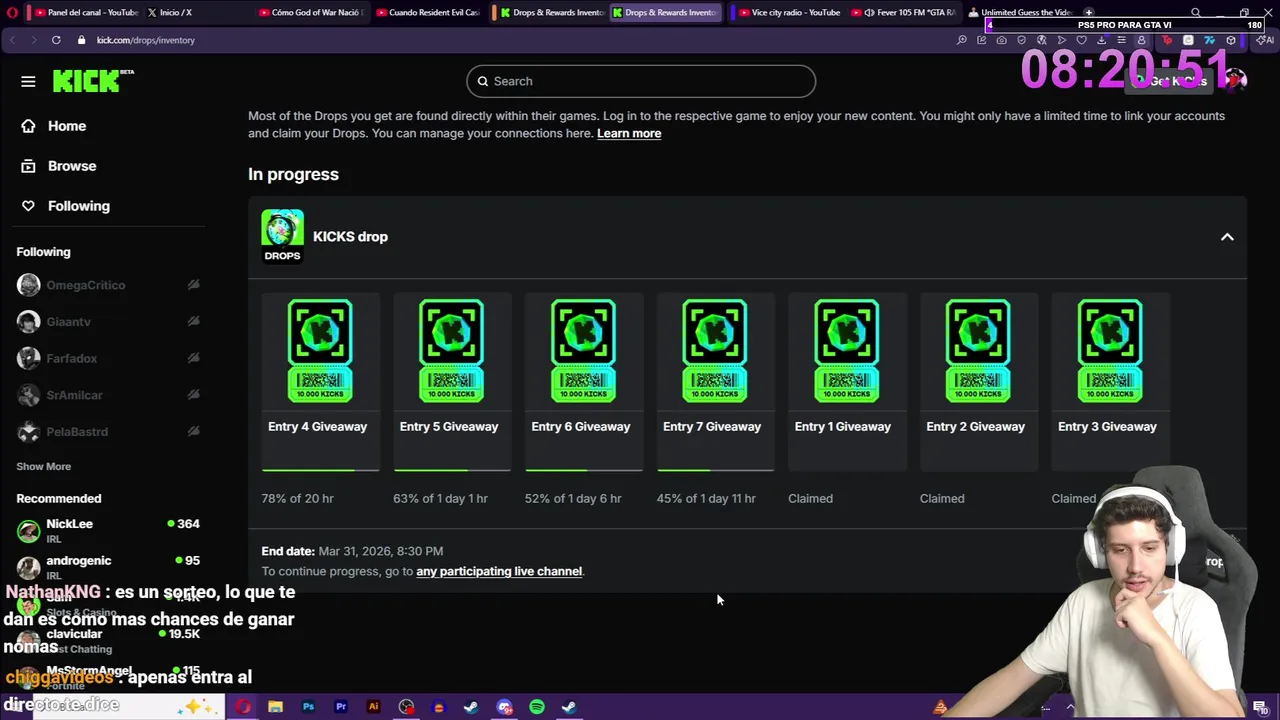Screen dimensions: 1280x720
Task: Open PelaBastrd avatar in Following list
Action: pyautogui.click(x=28, y=432)
